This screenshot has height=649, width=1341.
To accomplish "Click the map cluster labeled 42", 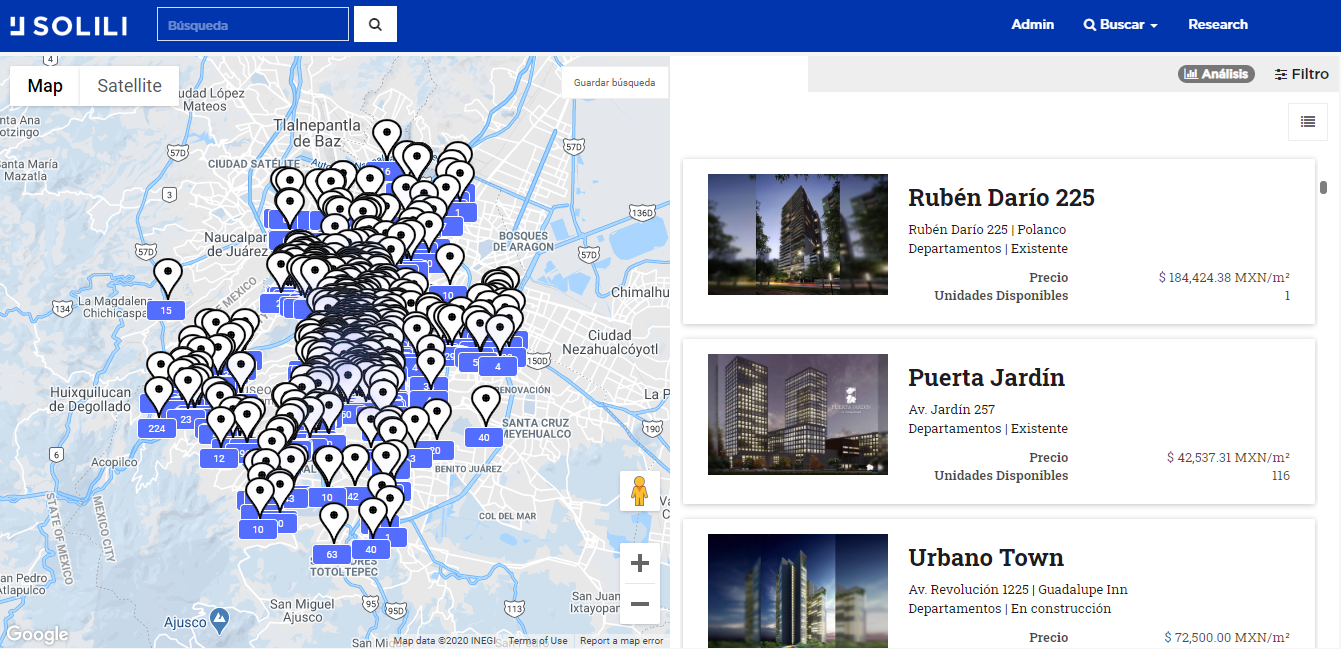I will pos(353,497).
